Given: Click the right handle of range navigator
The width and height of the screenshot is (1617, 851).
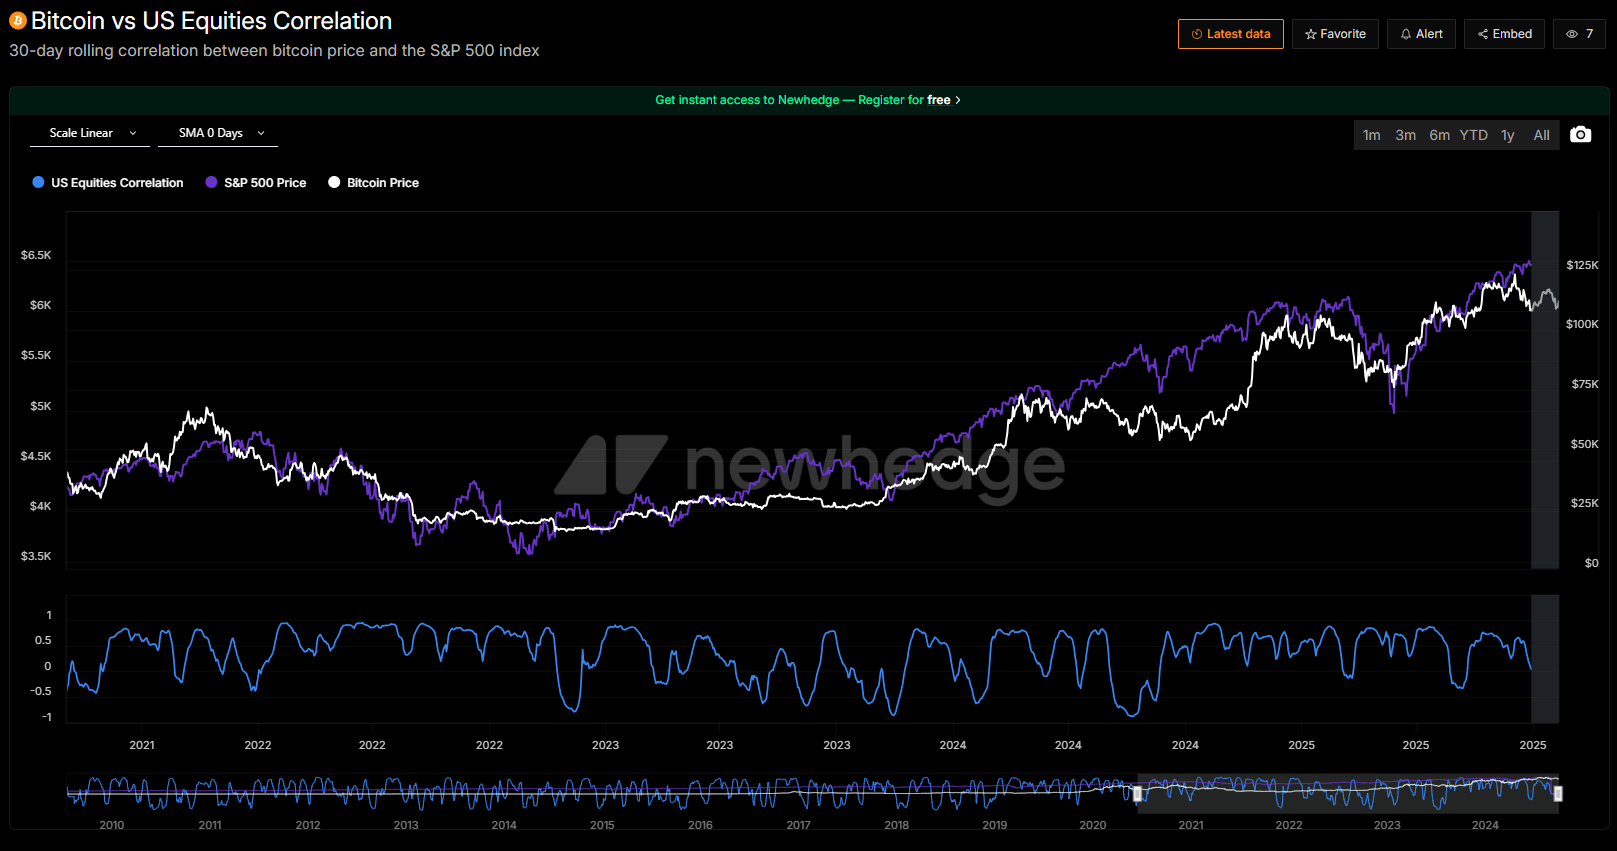Looking at the screenshot, I should click(x=1558, y=794).
